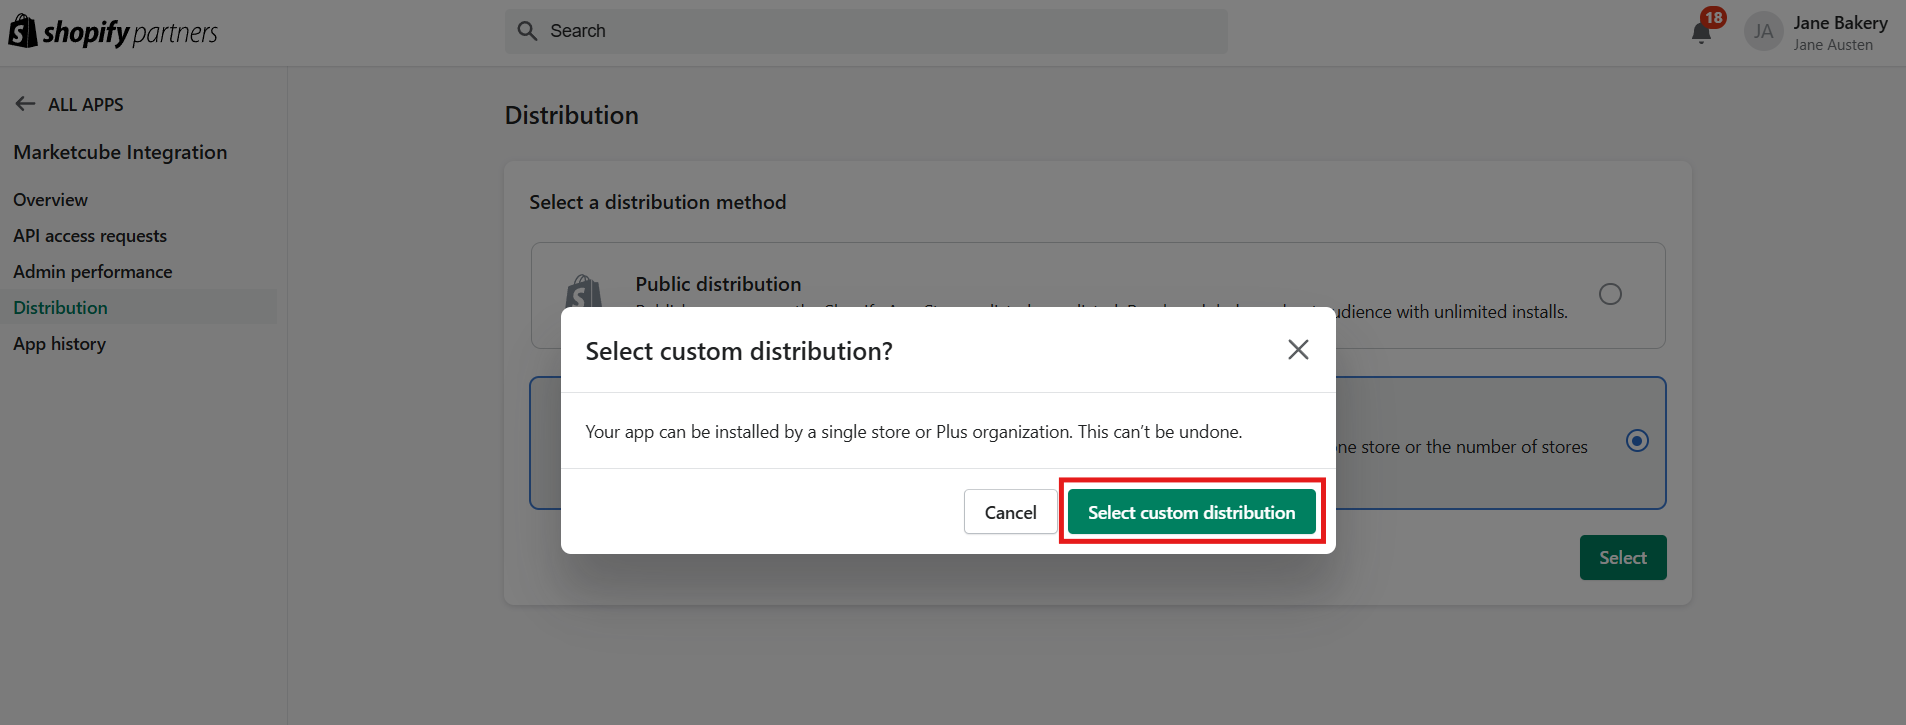This screenshot has width=1906, height=725.
Task: Cancel the custom distribution dialog
Action: (x=1010, y=512)
